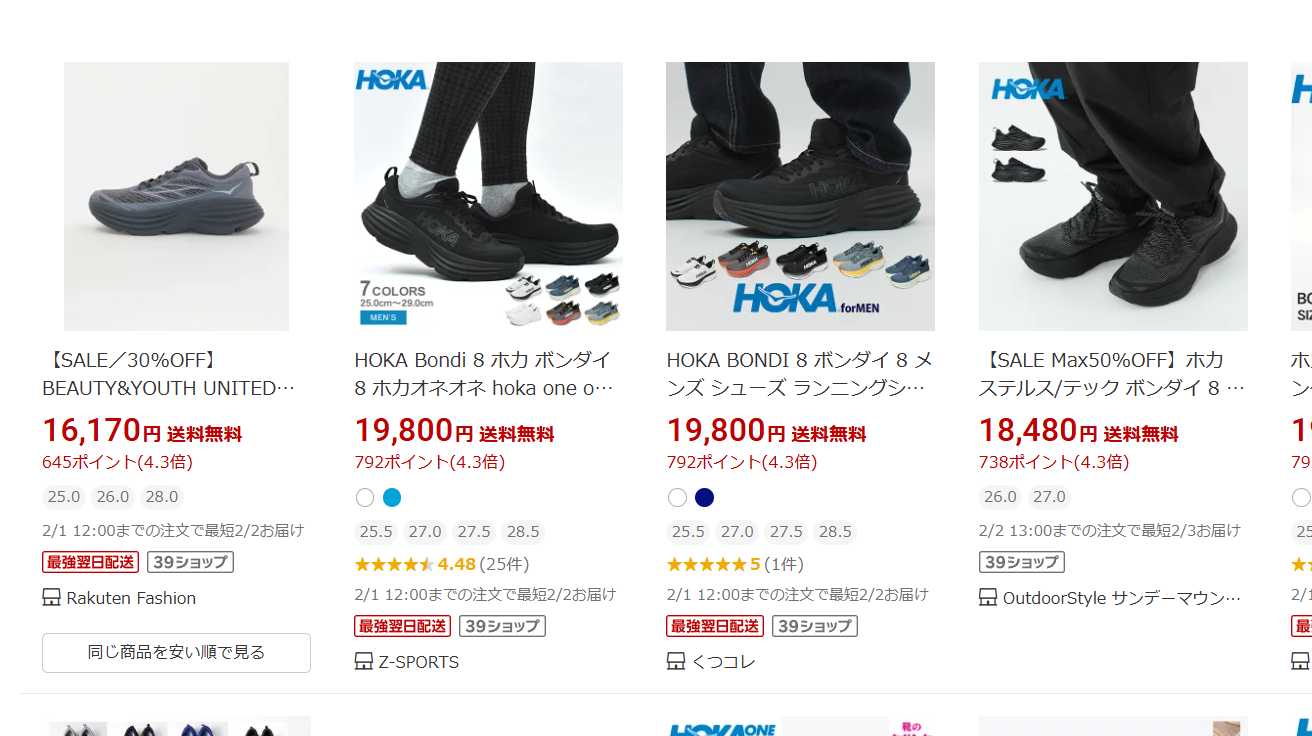Open HOKA Bondi 8 ホカ ボンダイ title link

tap(484, 374)
